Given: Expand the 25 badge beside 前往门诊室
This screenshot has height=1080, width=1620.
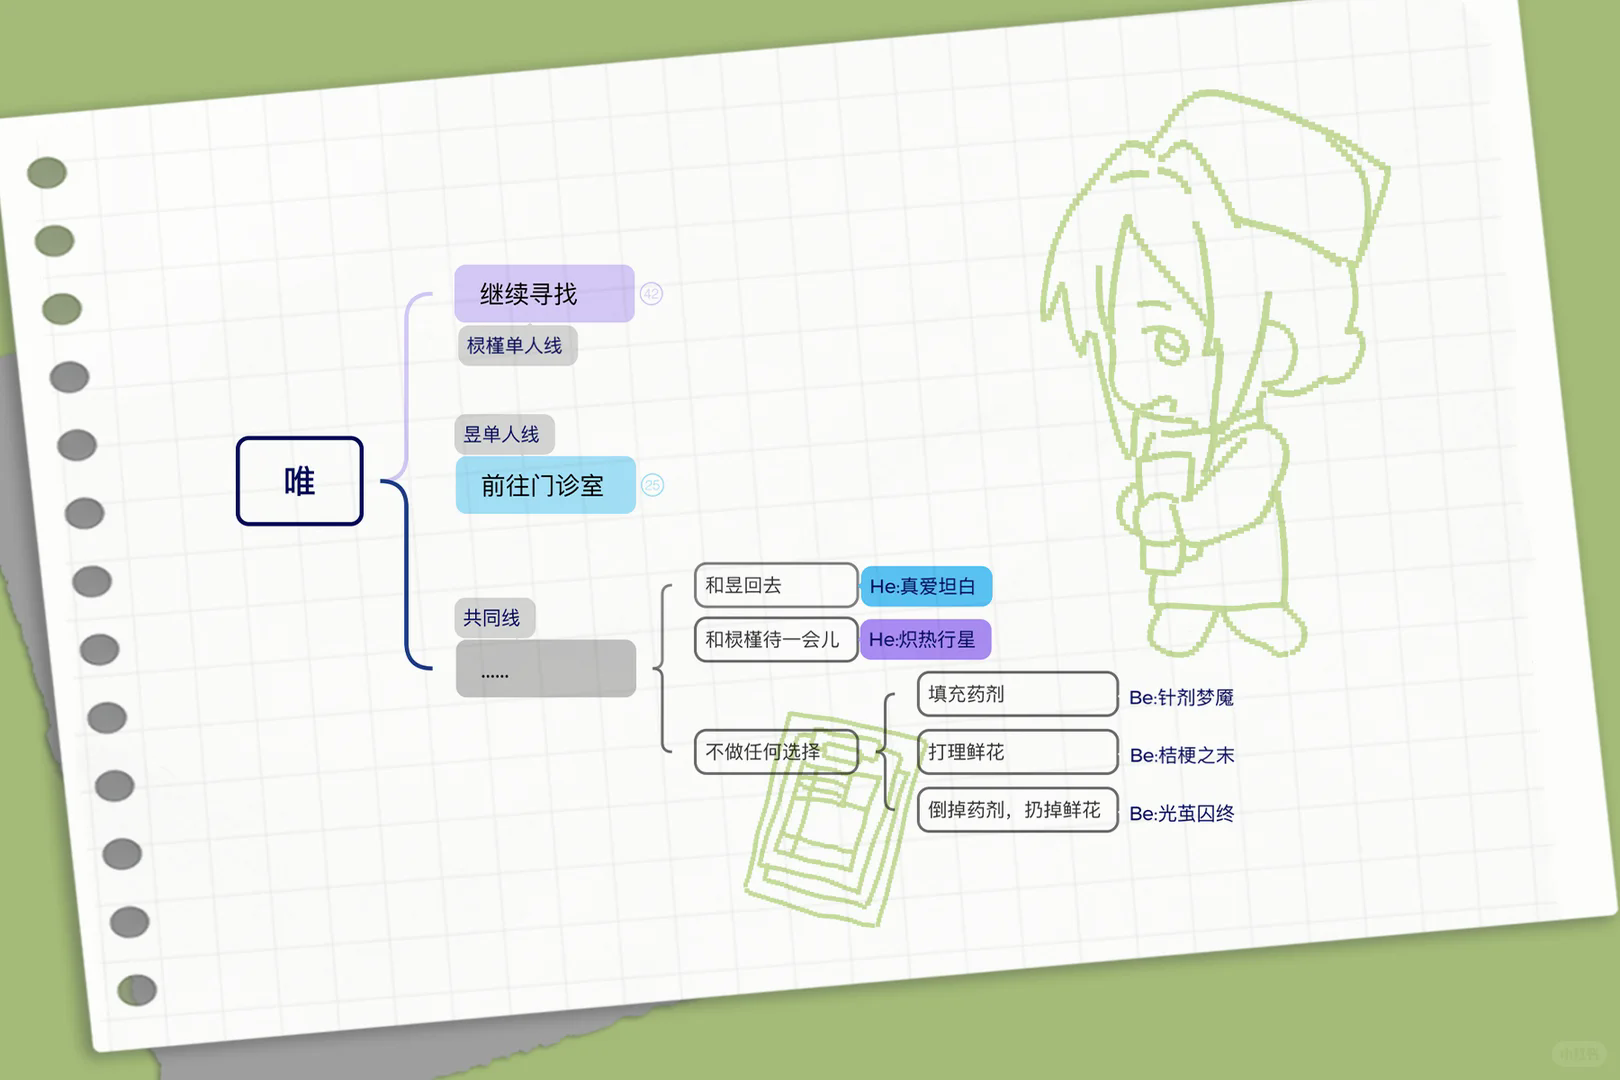Looking at the screenshot, I should pos(652,485).
